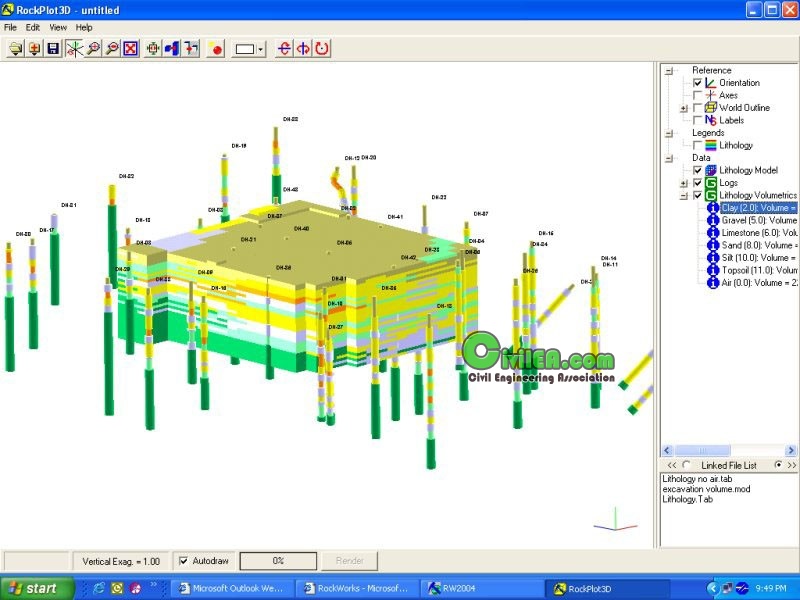Click the RockPlot3D taskbar button
This screenshot has width=800, height=600.
(607, 588)
